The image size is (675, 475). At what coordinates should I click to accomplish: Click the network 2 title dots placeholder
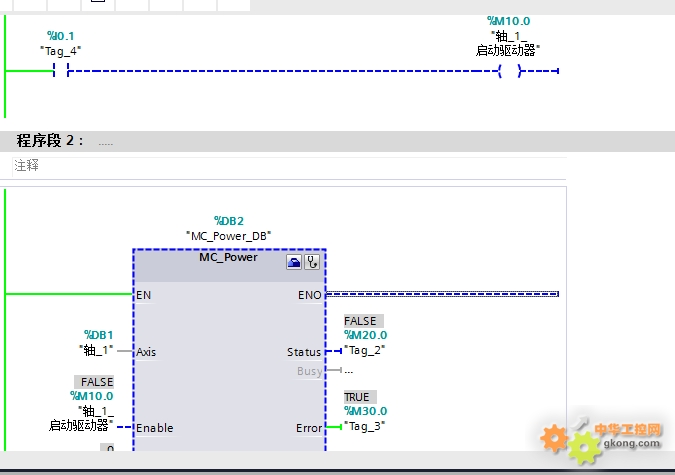coord(105,142)
